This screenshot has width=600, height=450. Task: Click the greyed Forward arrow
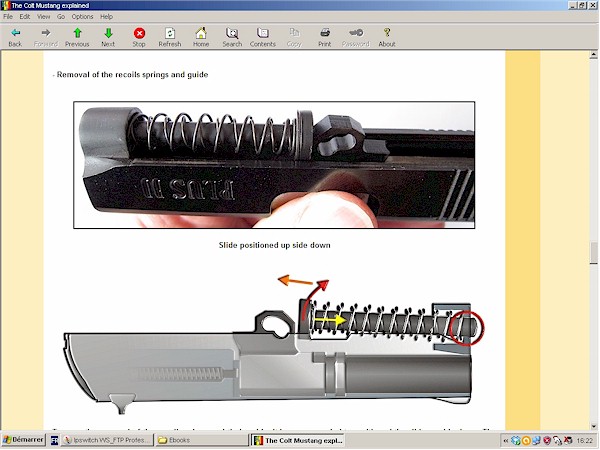pos(46,37)
